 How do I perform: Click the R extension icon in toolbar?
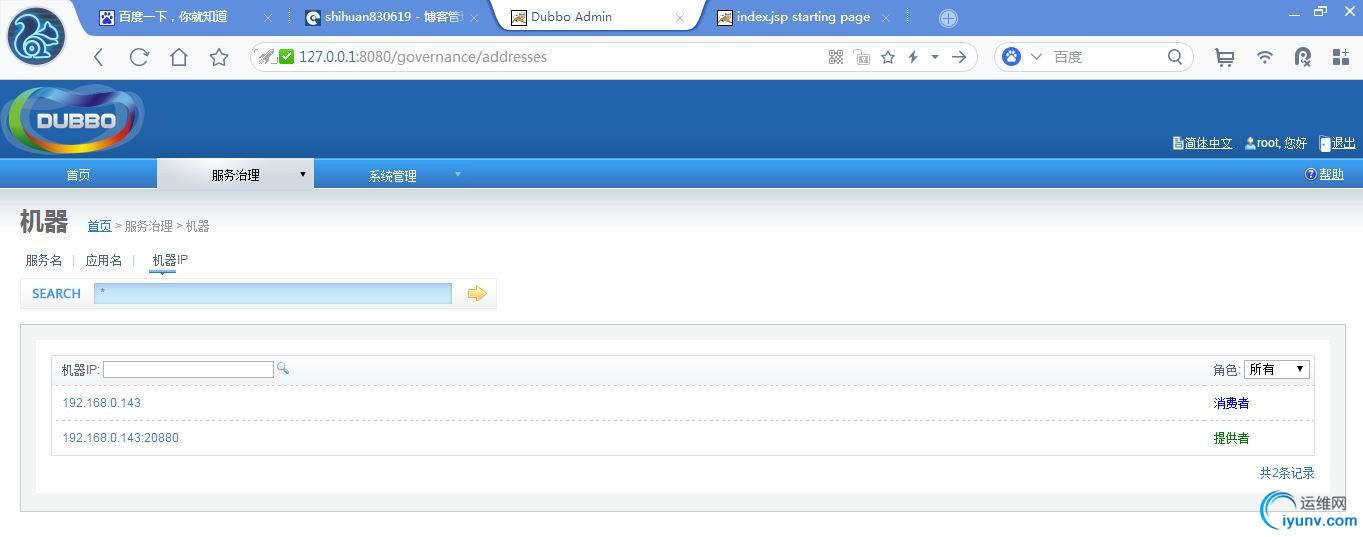pyautogui.click(x=1303, y=57)
